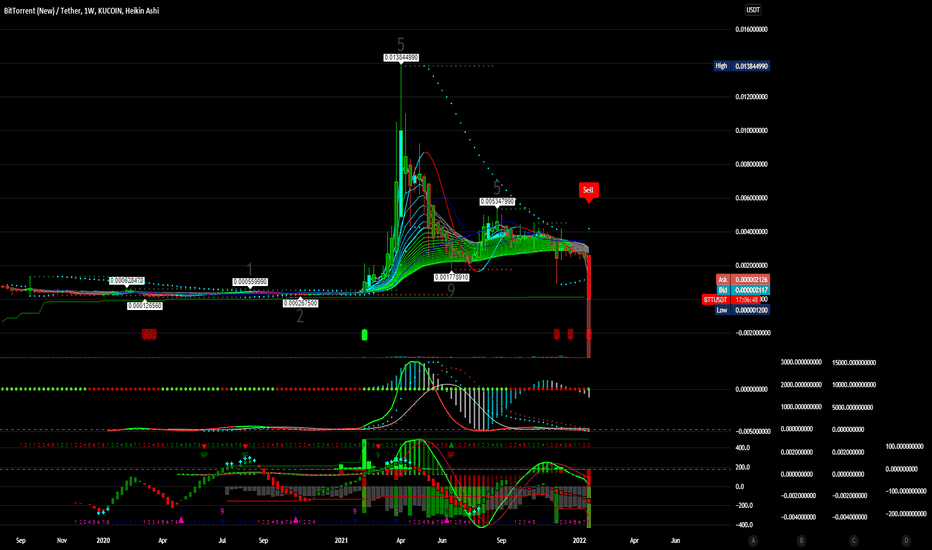The width and height of the screenshot is (932, 550).
Task: Click the 0.001778910 pivot price tag
Action: 451,277
